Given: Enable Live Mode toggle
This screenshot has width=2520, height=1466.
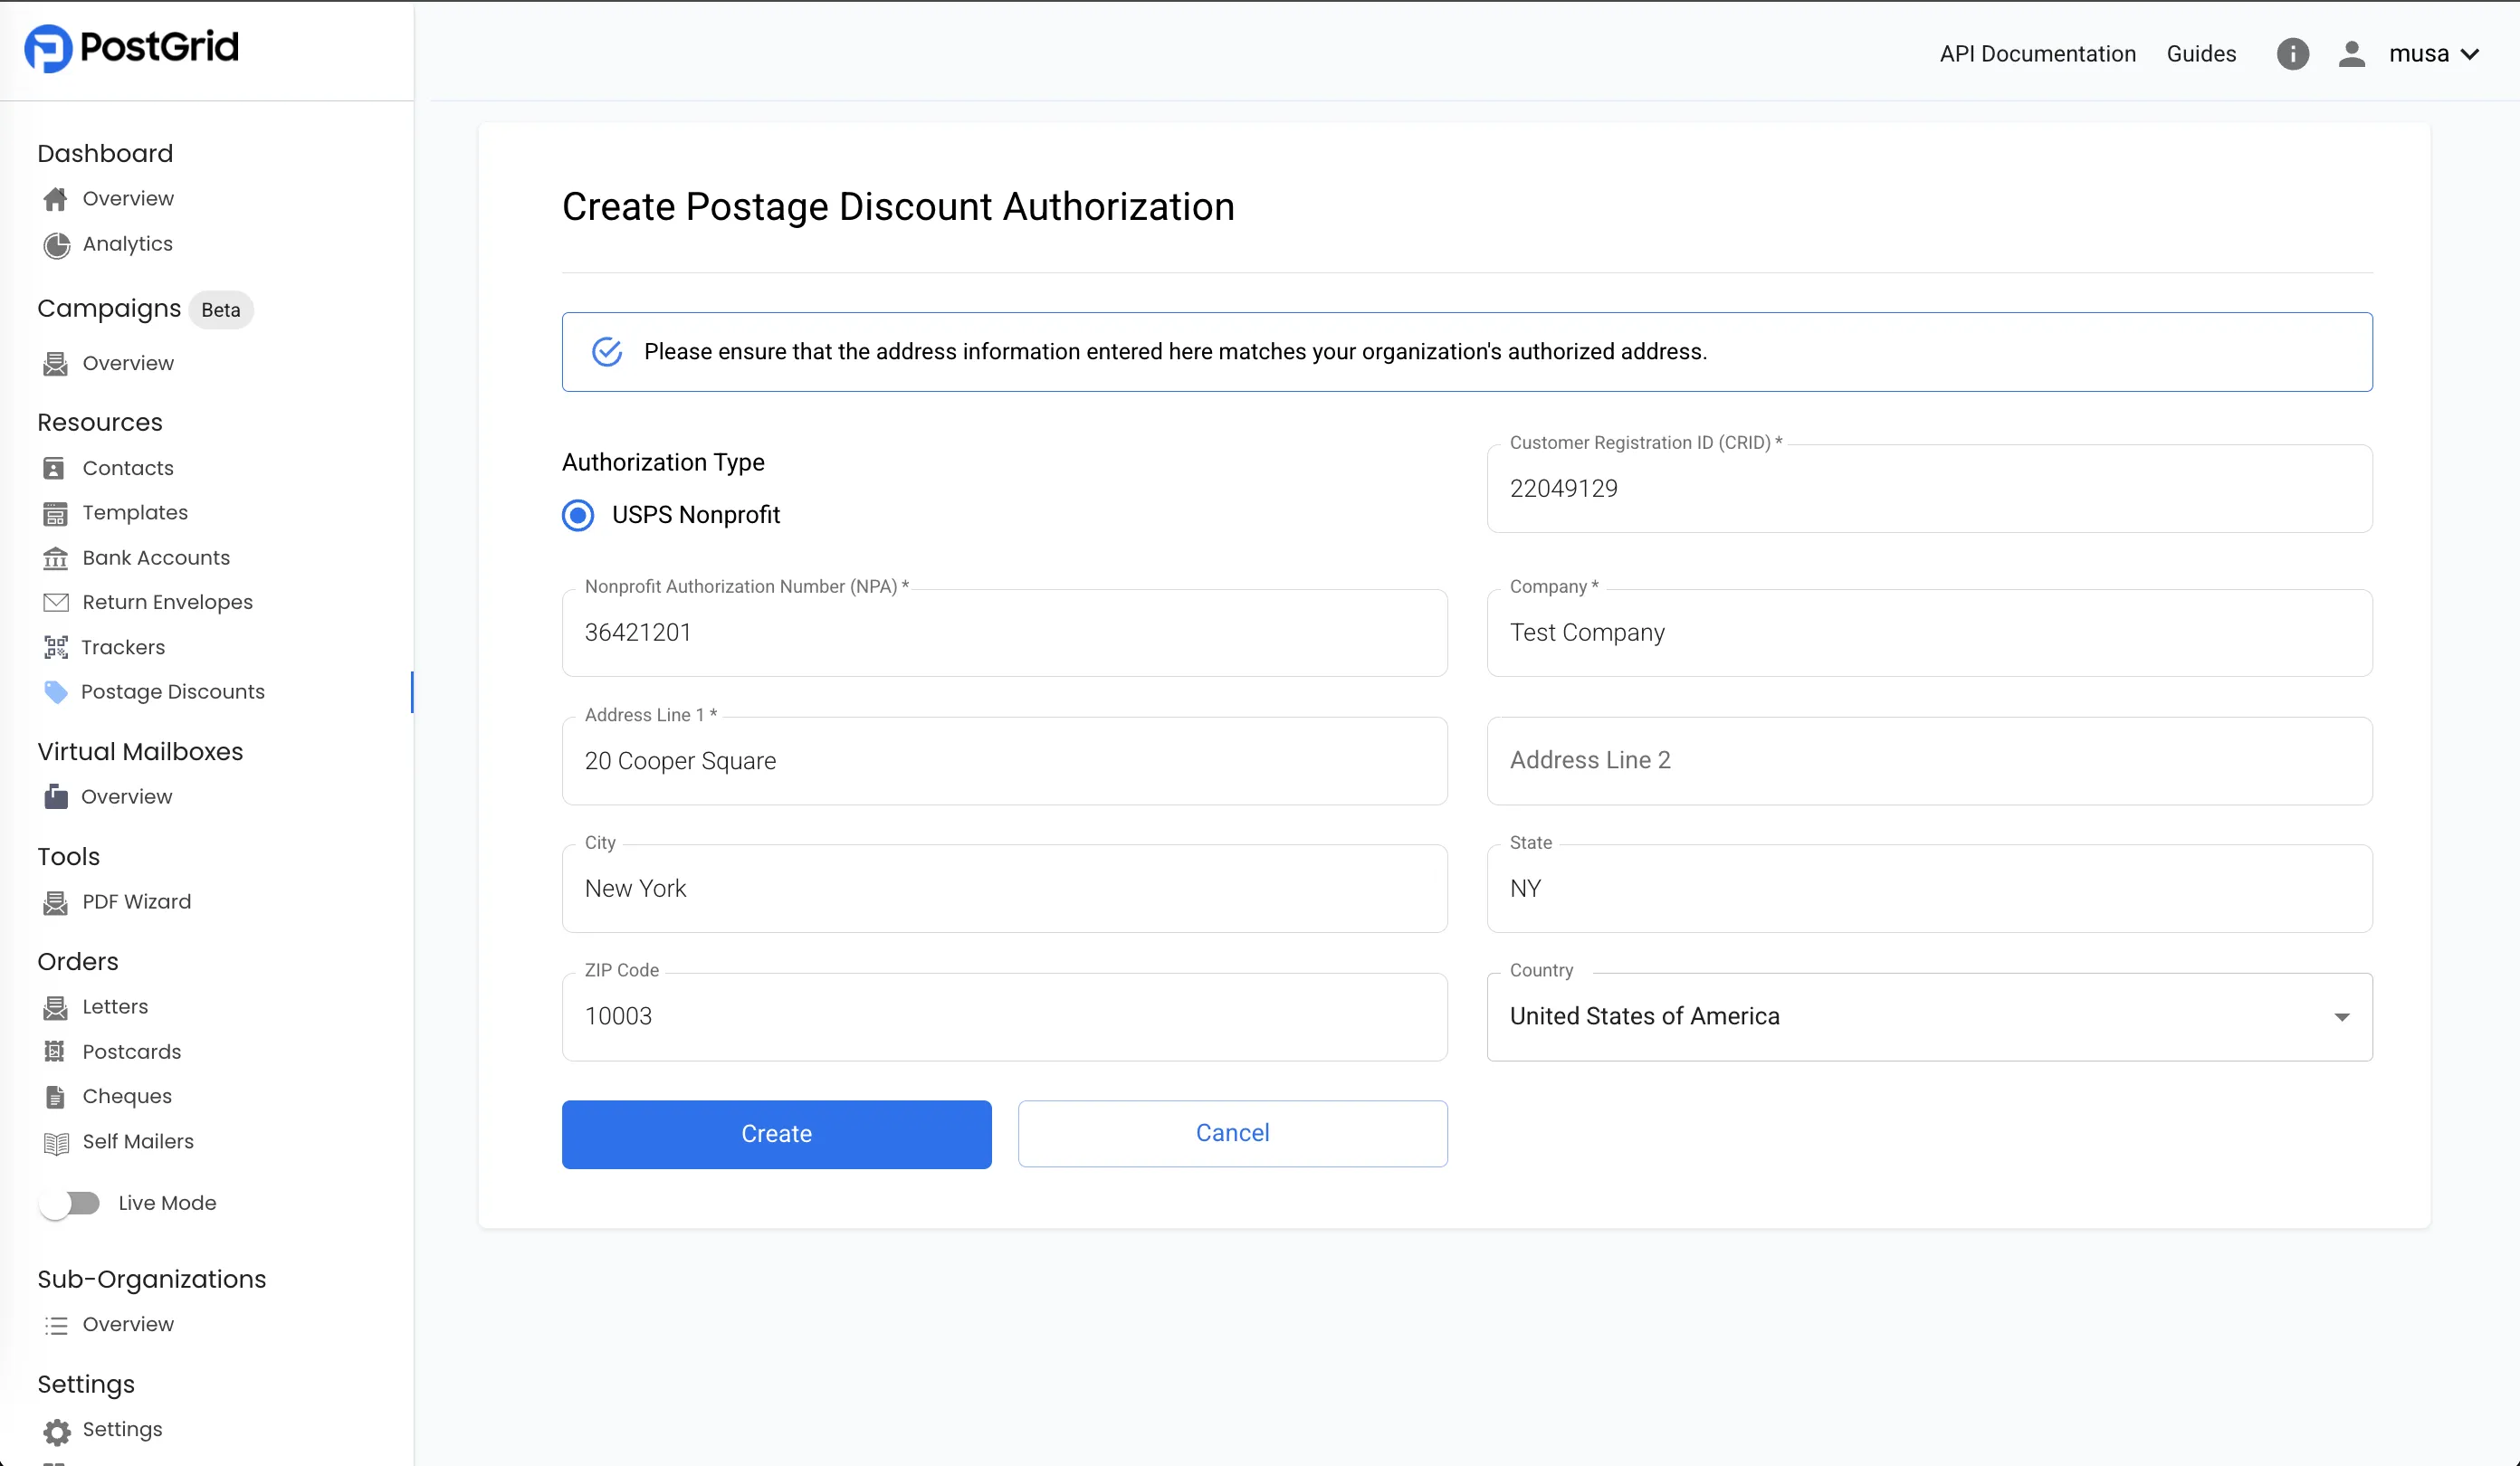Looking at the screenshot, I should (x=70, y=1203).
